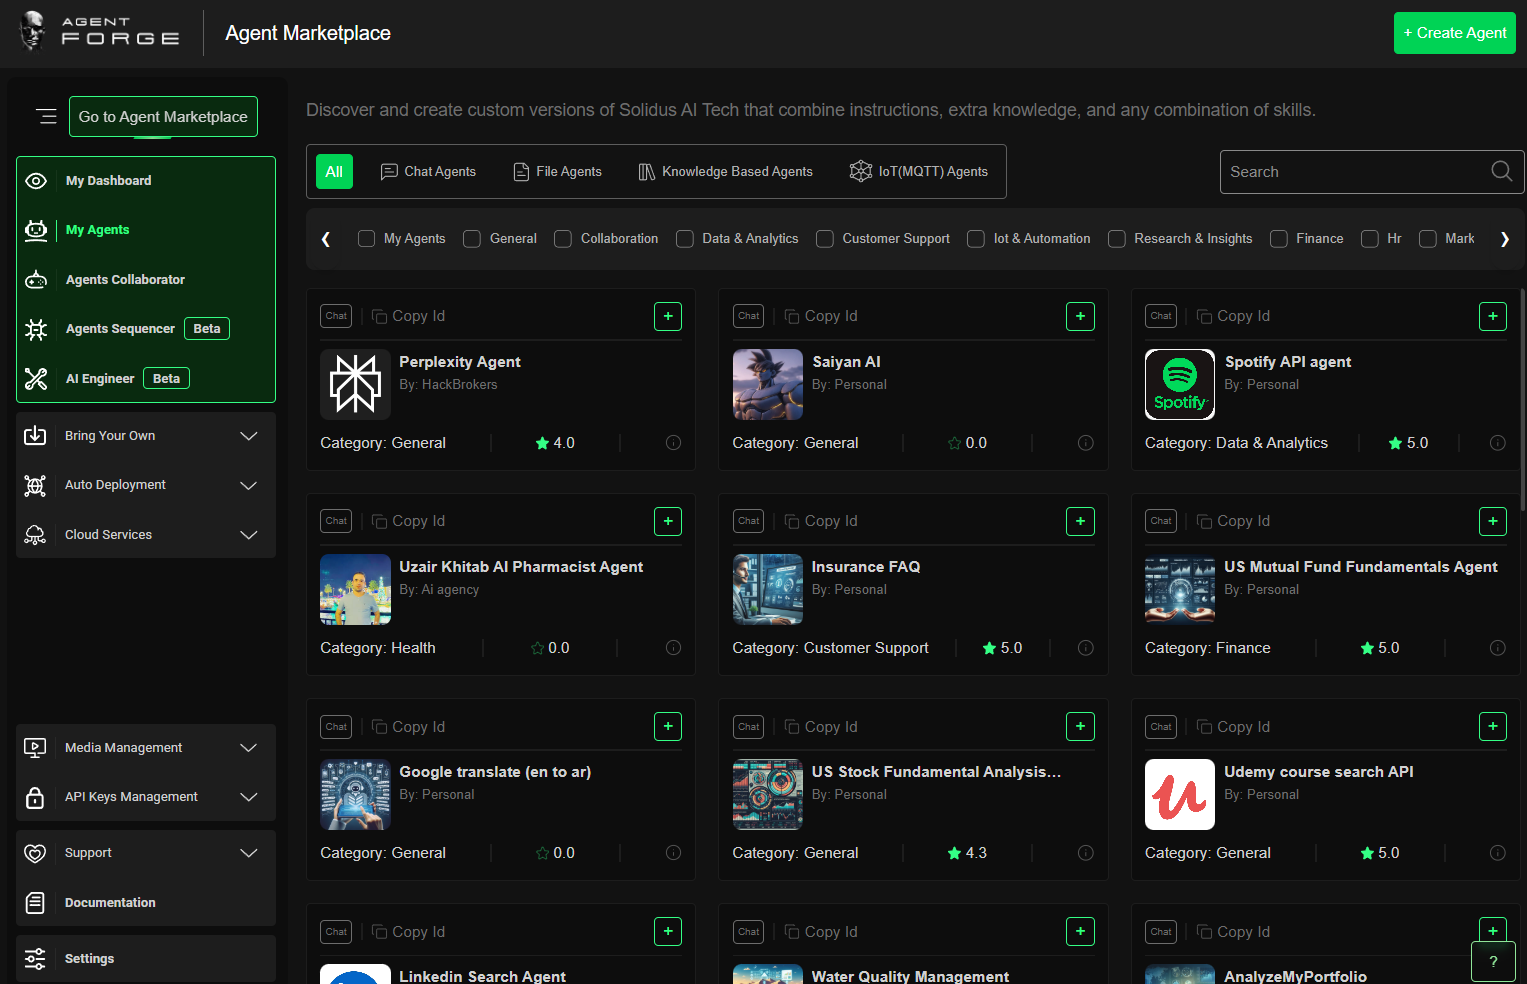Copy Id of US Mutual Fund Fundamentals Agent

click(1233, 521)
